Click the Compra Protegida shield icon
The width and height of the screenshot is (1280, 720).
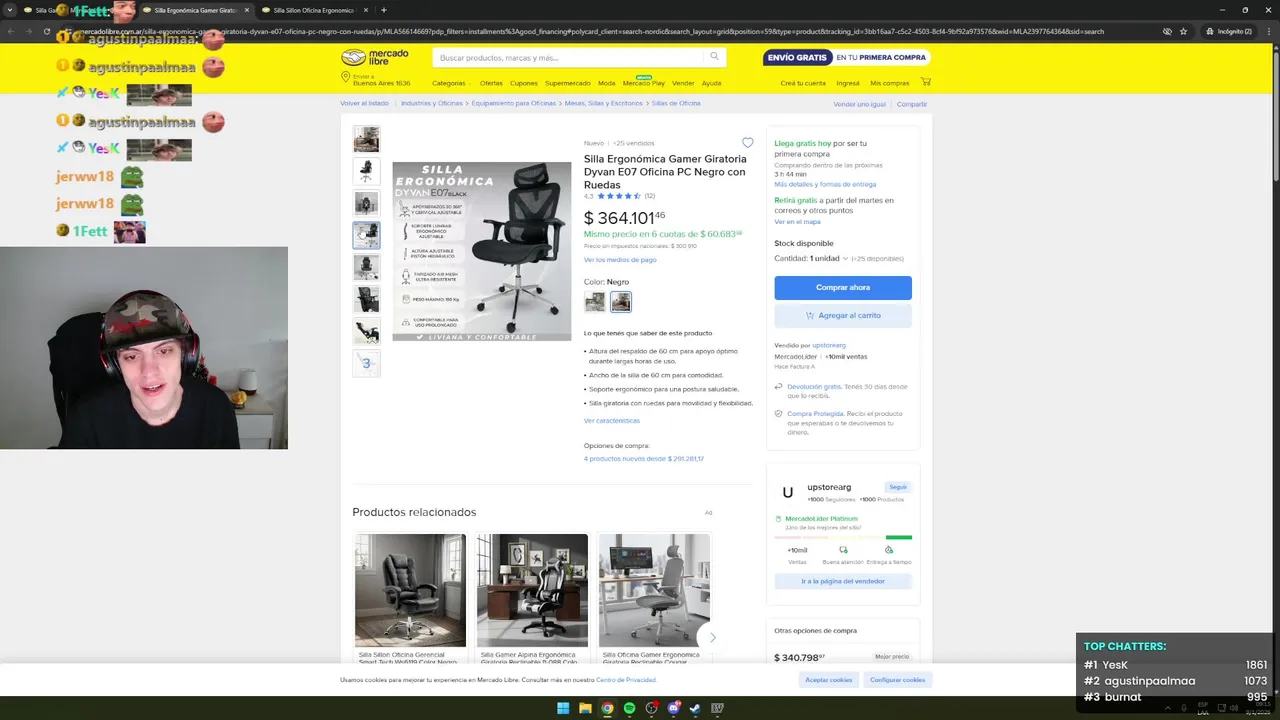(778, 413)
